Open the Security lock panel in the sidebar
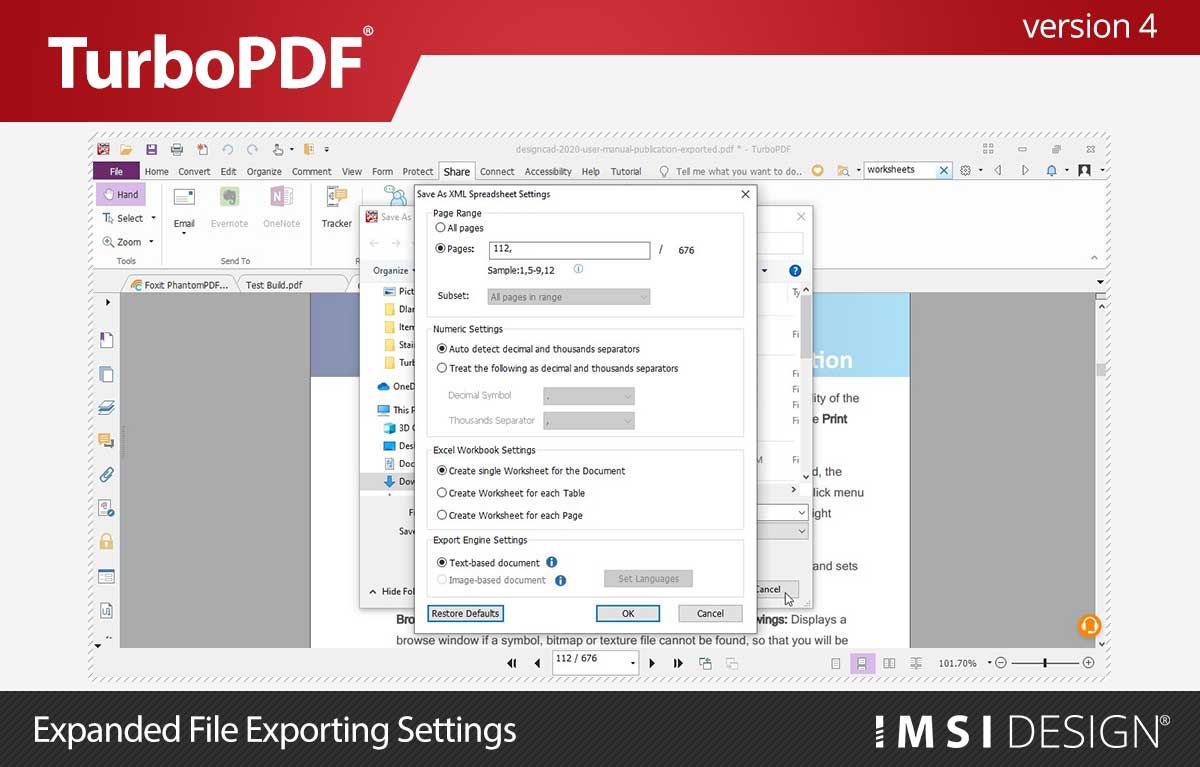 (106, 542)
